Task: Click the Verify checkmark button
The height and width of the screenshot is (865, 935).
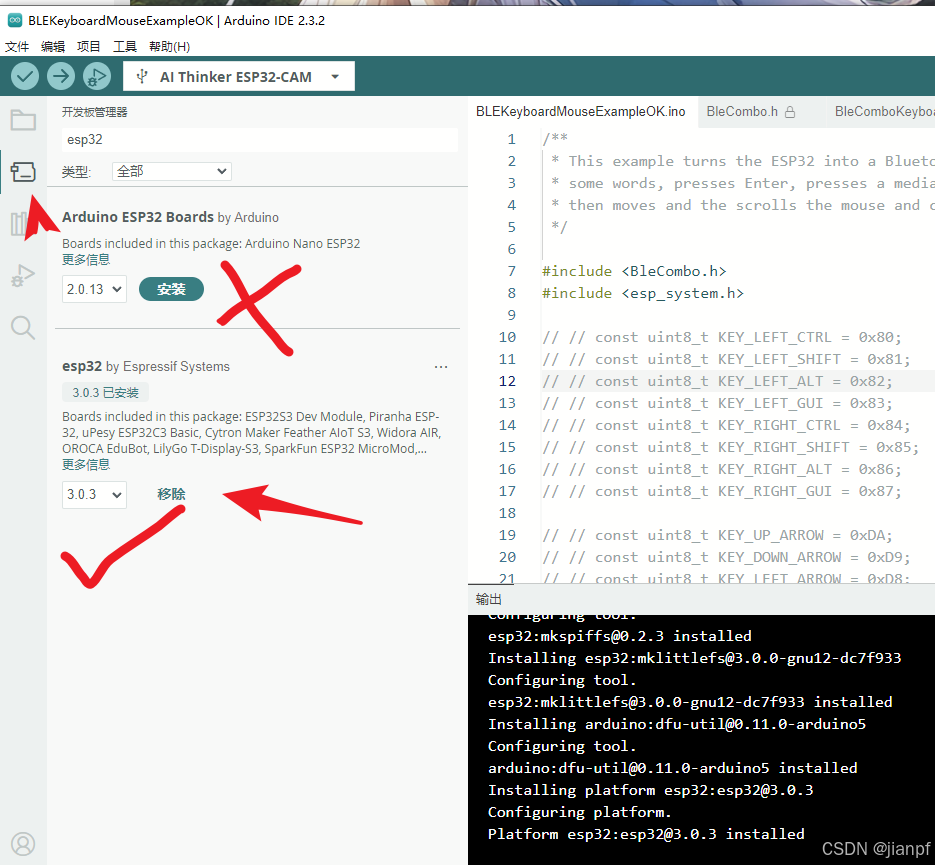Action: point(25,76)
